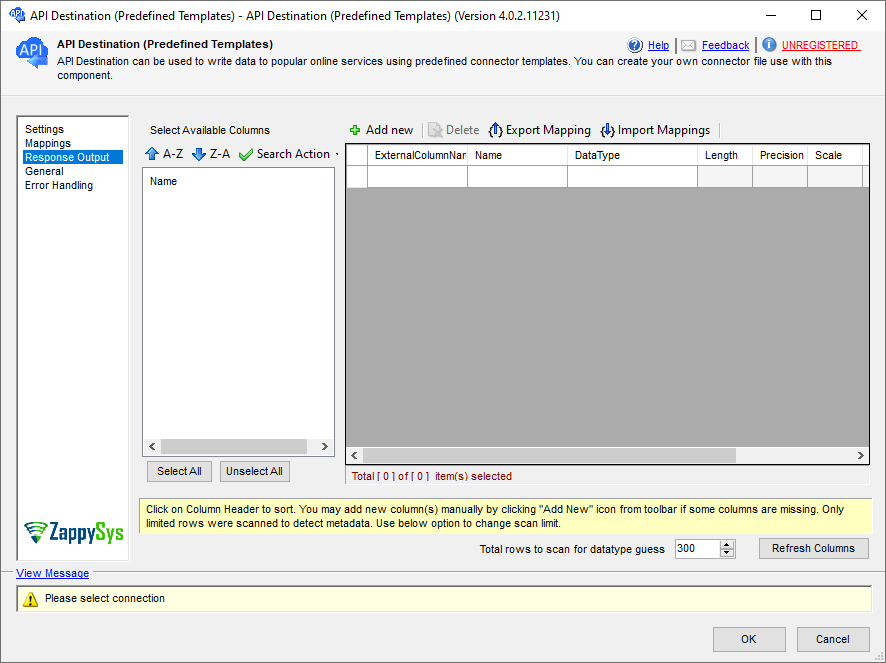Click the empty ExternalColumnName grid cell
The image size is (886, 663).
417,177
